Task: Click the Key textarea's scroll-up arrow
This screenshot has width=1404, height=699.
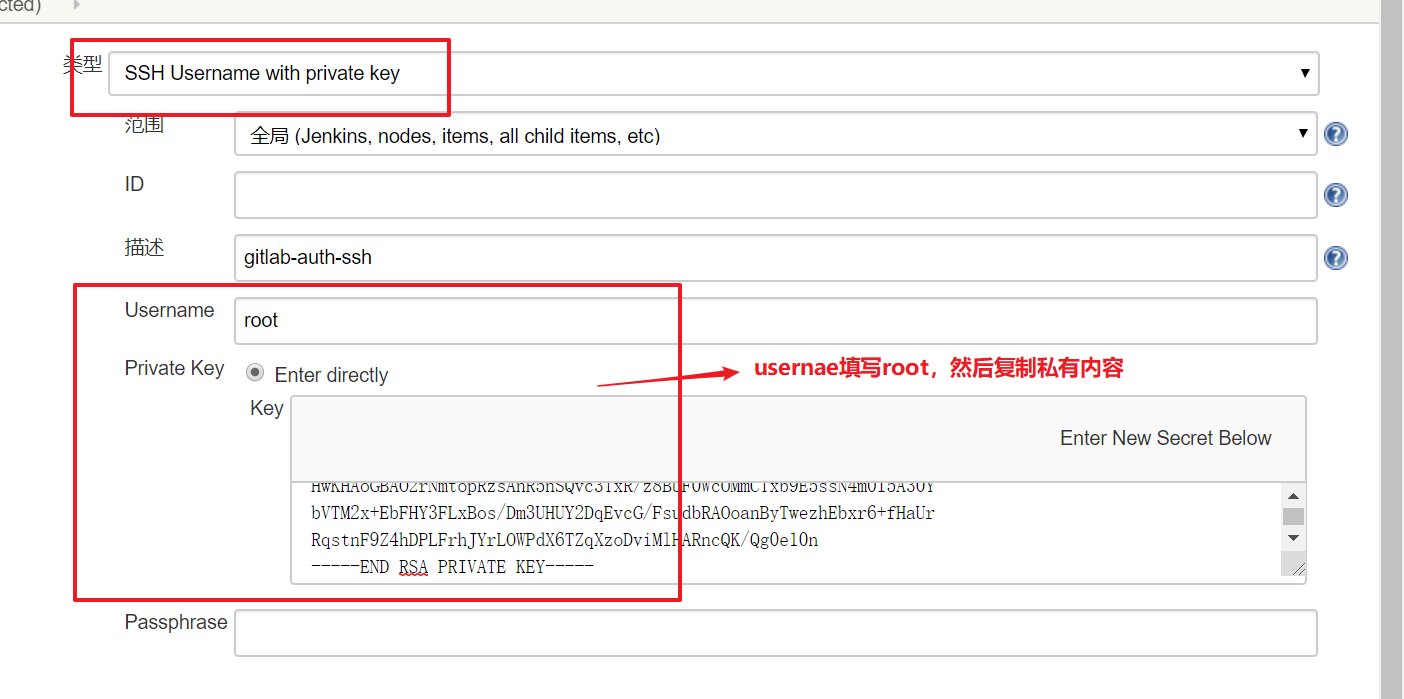Action: tap(1293, 496)
